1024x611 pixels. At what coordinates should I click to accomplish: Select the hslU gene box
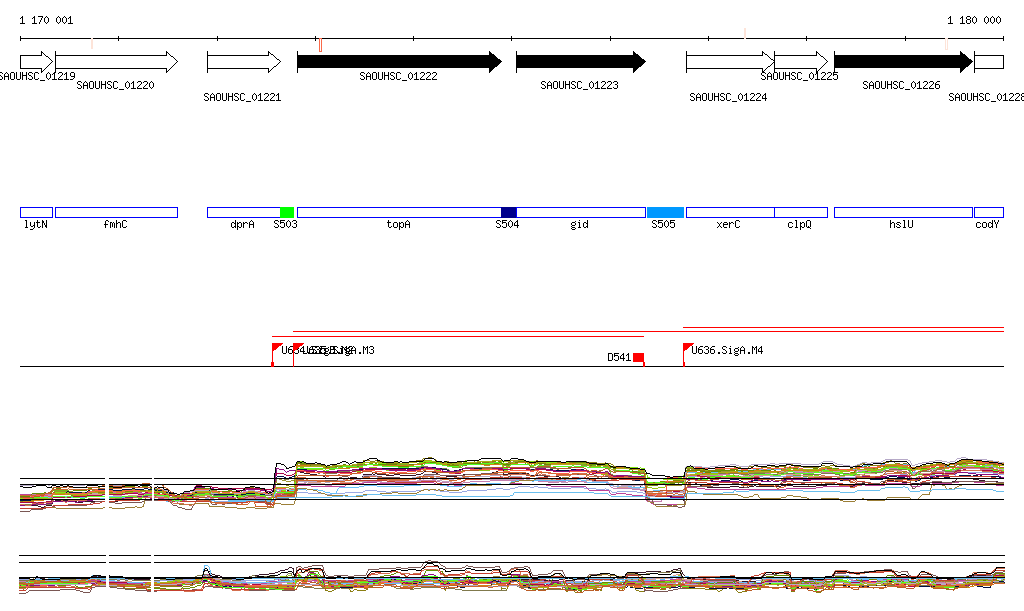902,212
